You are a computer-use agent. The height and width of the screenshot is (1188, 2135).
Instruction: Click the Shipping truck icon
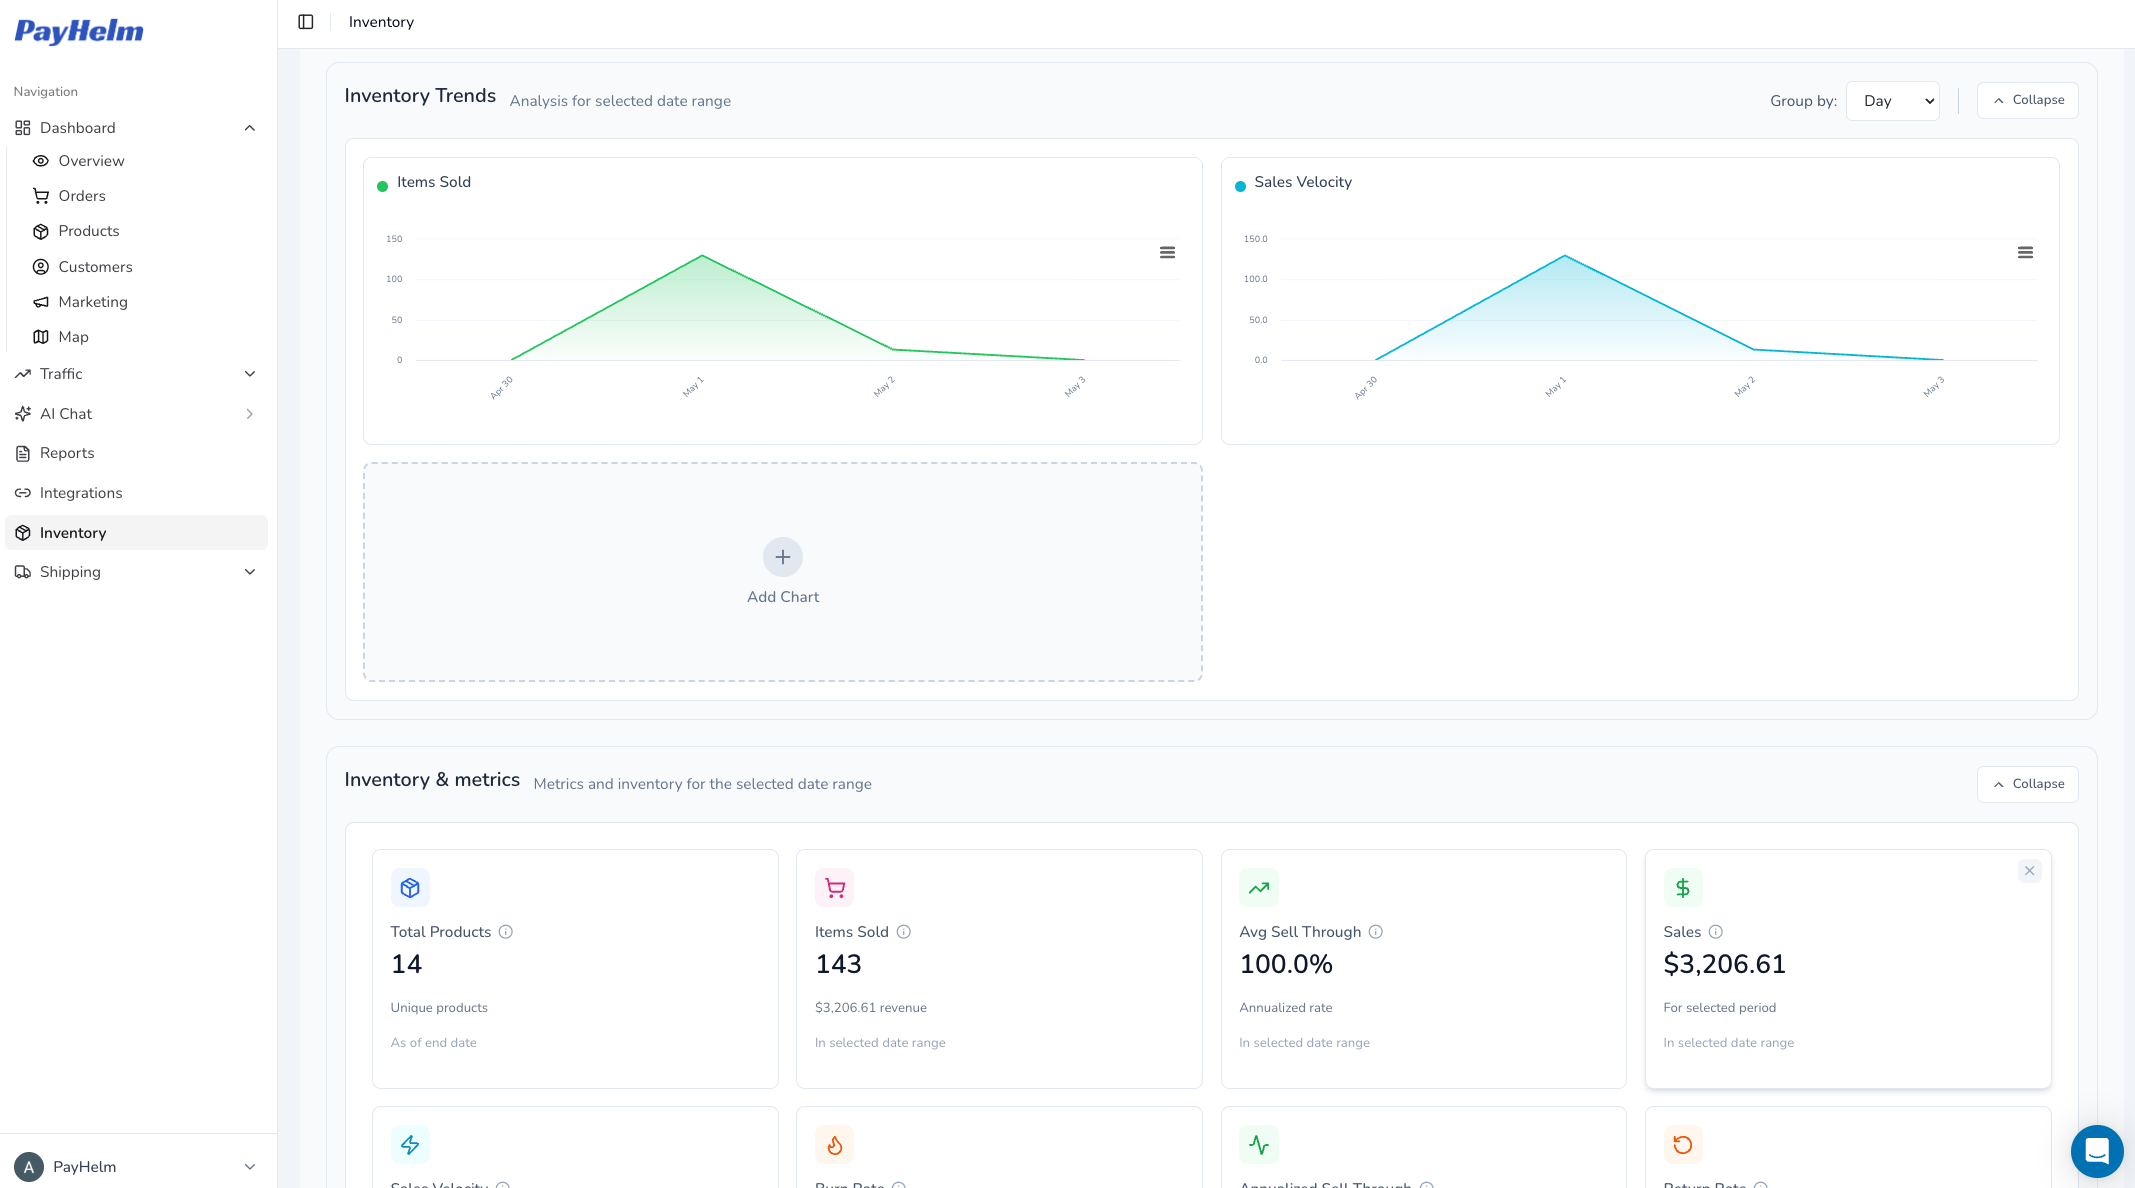pyautogui.click(x=23, y=572)
